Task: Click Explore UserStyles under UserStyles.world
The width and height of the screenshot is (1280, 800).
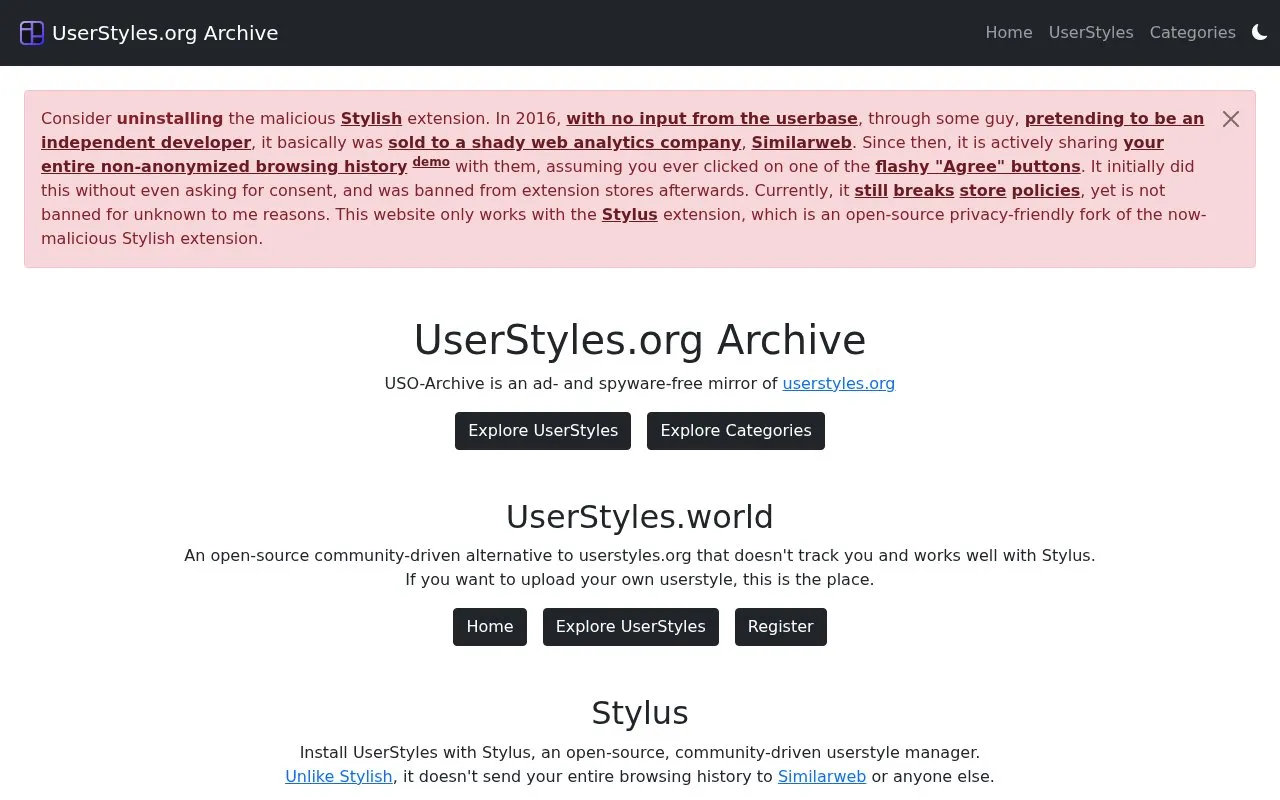Action: pyautogui.click(x=631, y=627)
